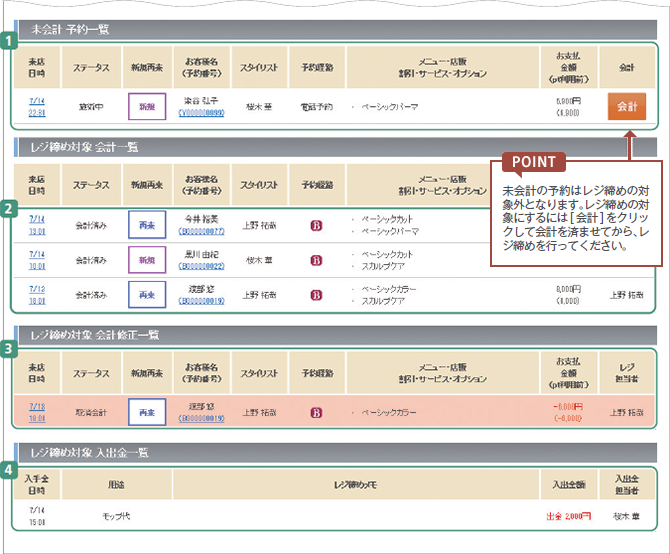Click the green number 4 section marker

click(x=8, y=468)
